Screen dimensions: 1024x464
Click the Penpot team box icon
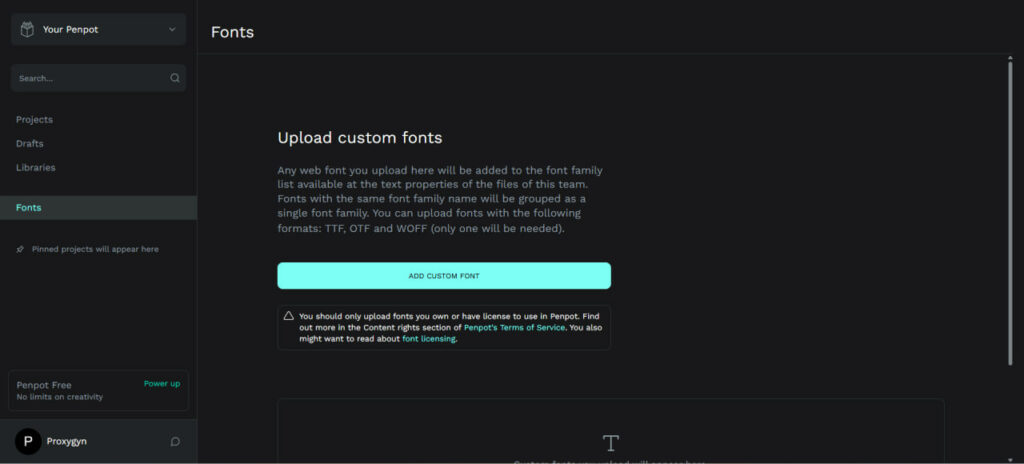click(27, 29)
